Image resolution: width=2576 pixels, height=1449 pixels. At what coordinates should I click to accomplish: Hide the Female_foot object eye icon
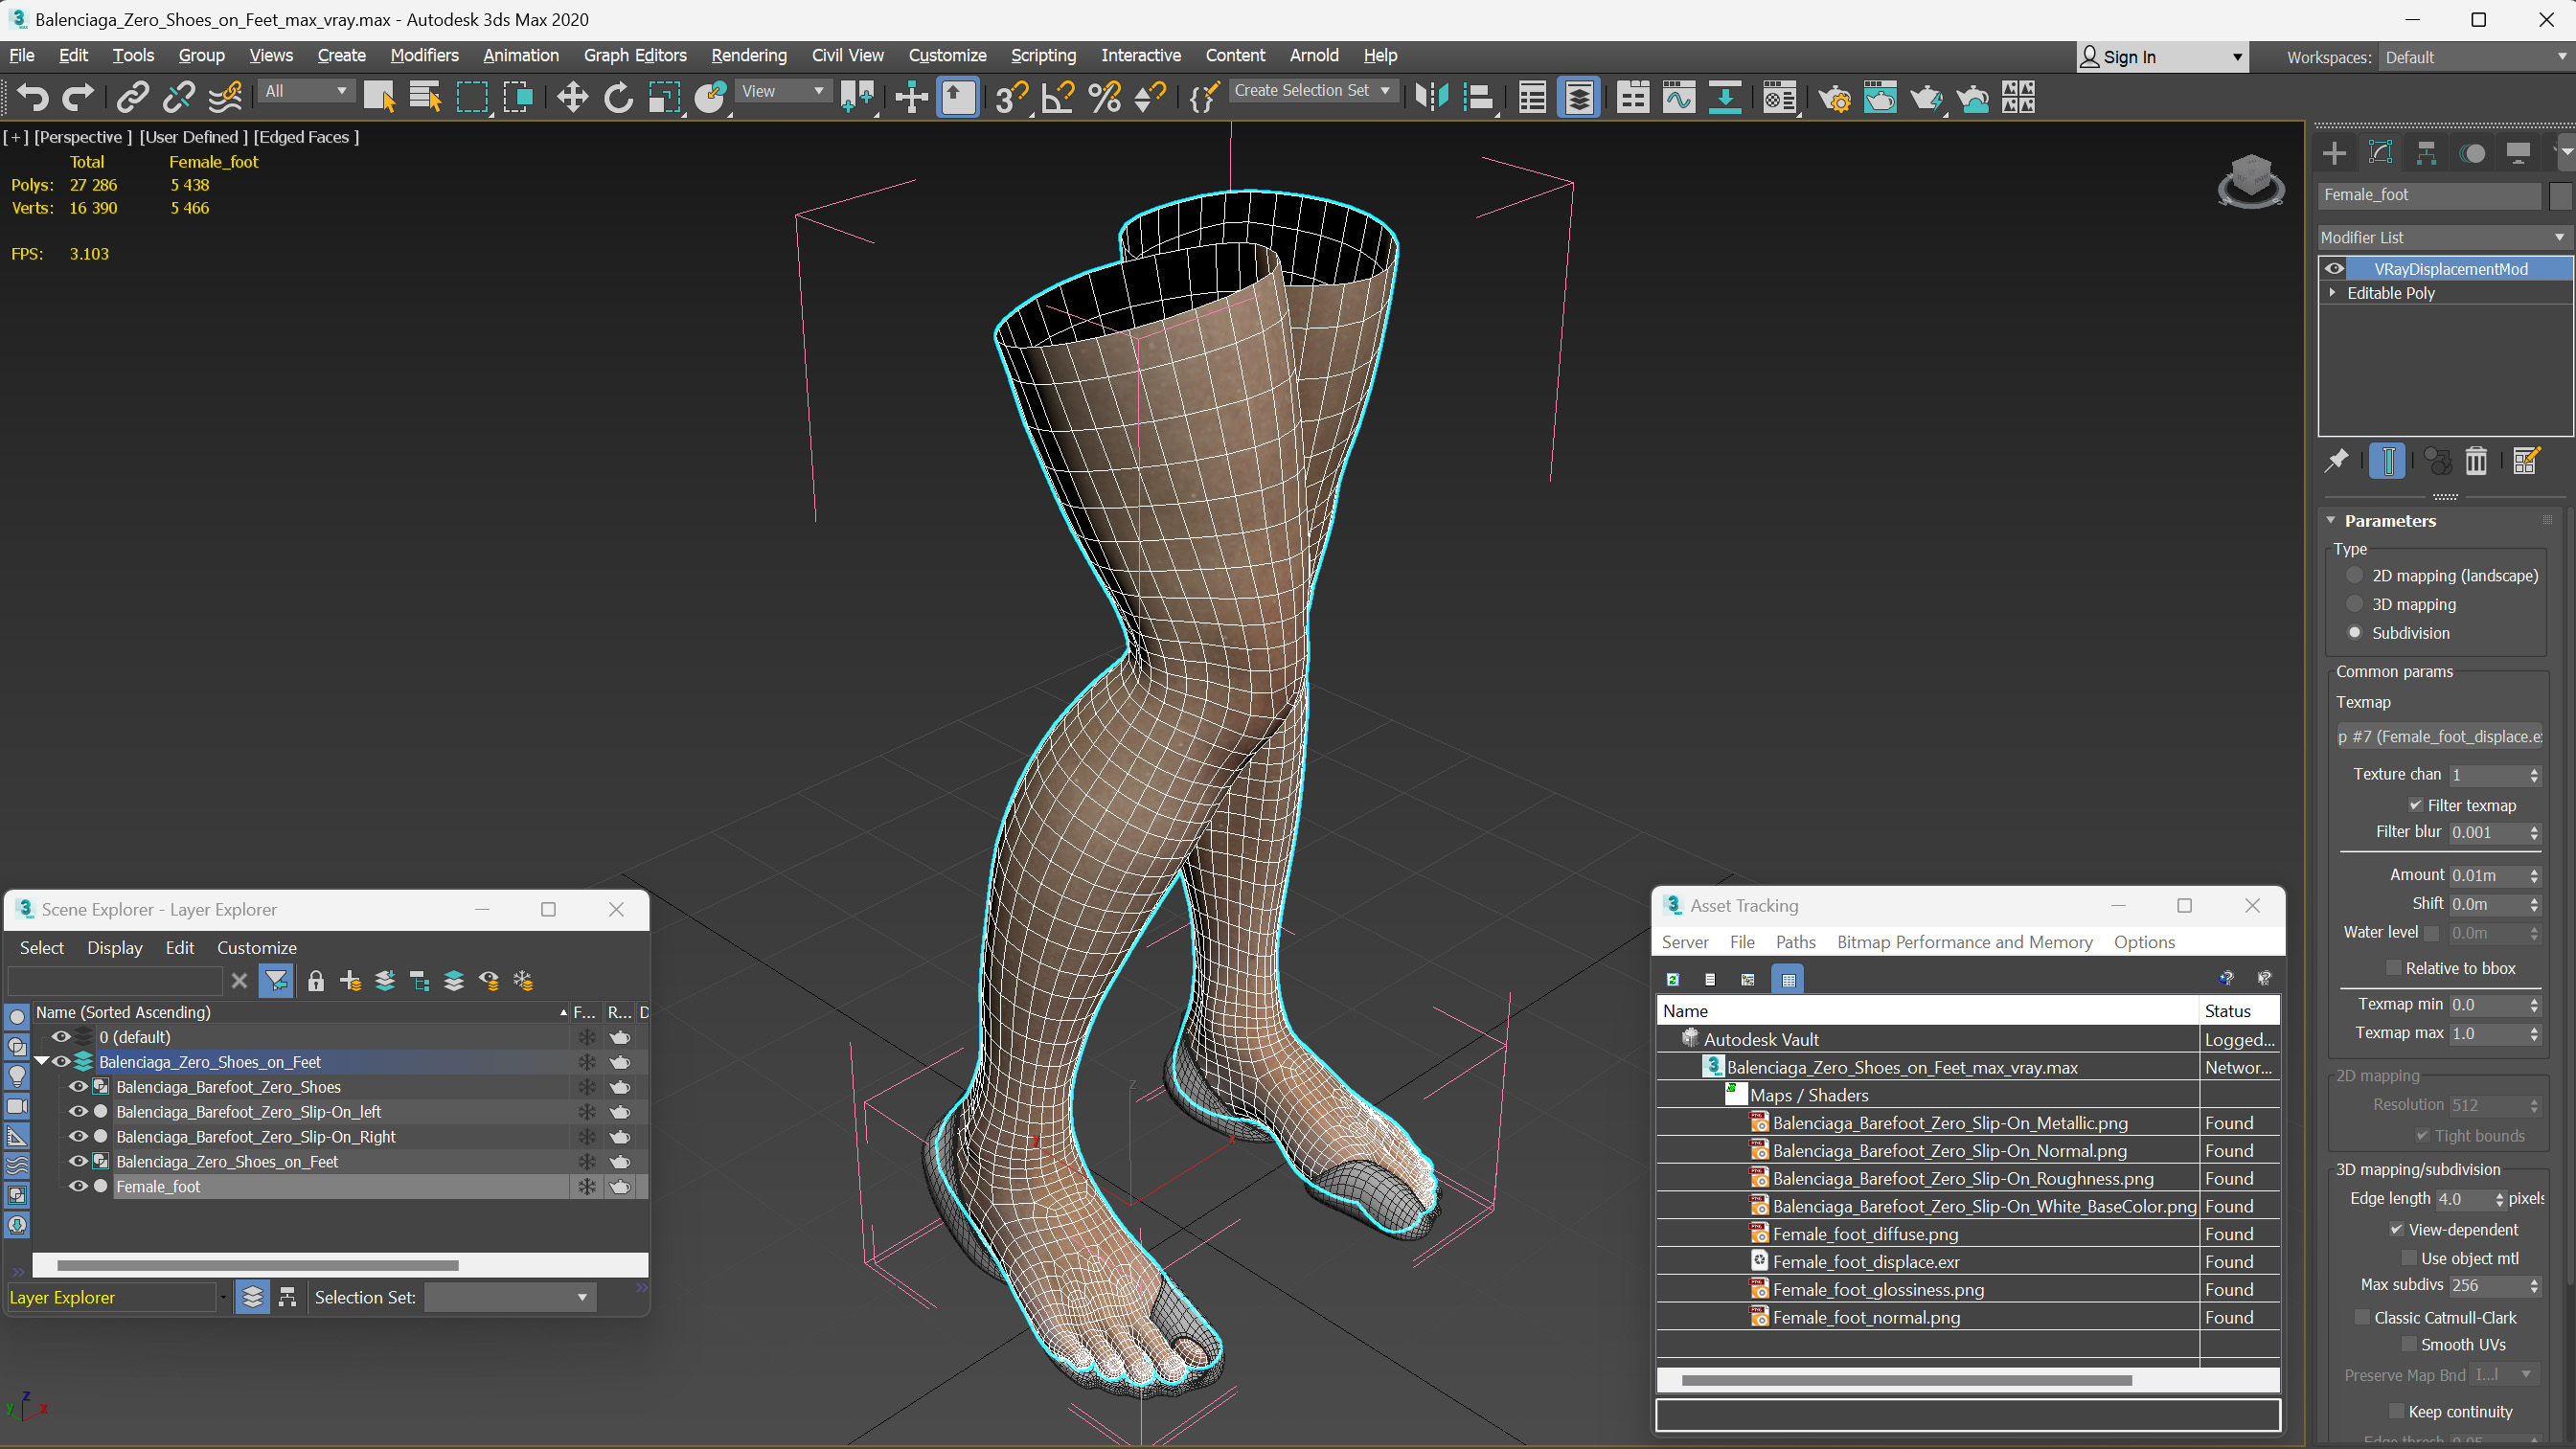pos(77,1186)
